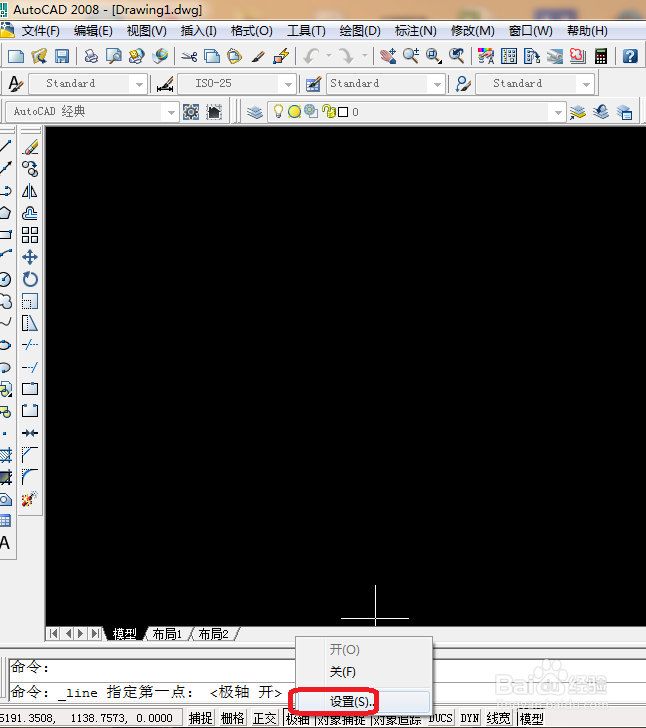This screenshot has height=728, width=646.
Task: Select the Chamfer tool
Action: pos(30,455)
